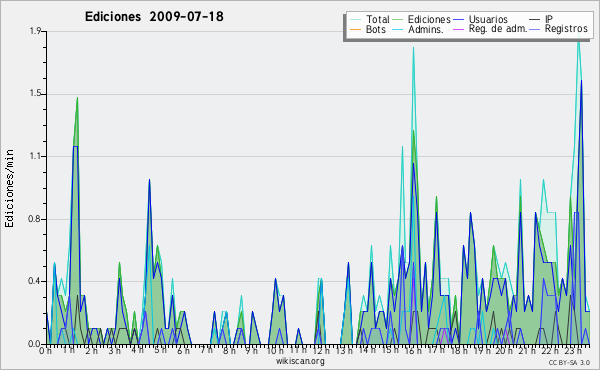The image size is (600, 370).
Task: Click the 23 h tick on the x-axis
Action: tap(574, 350)
